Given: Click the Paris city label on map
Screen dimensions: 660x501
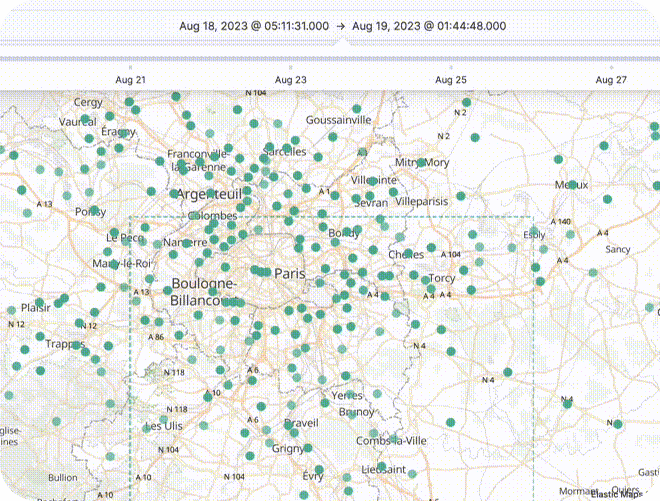Looking at the screenshot, I should tap(291, 273).
